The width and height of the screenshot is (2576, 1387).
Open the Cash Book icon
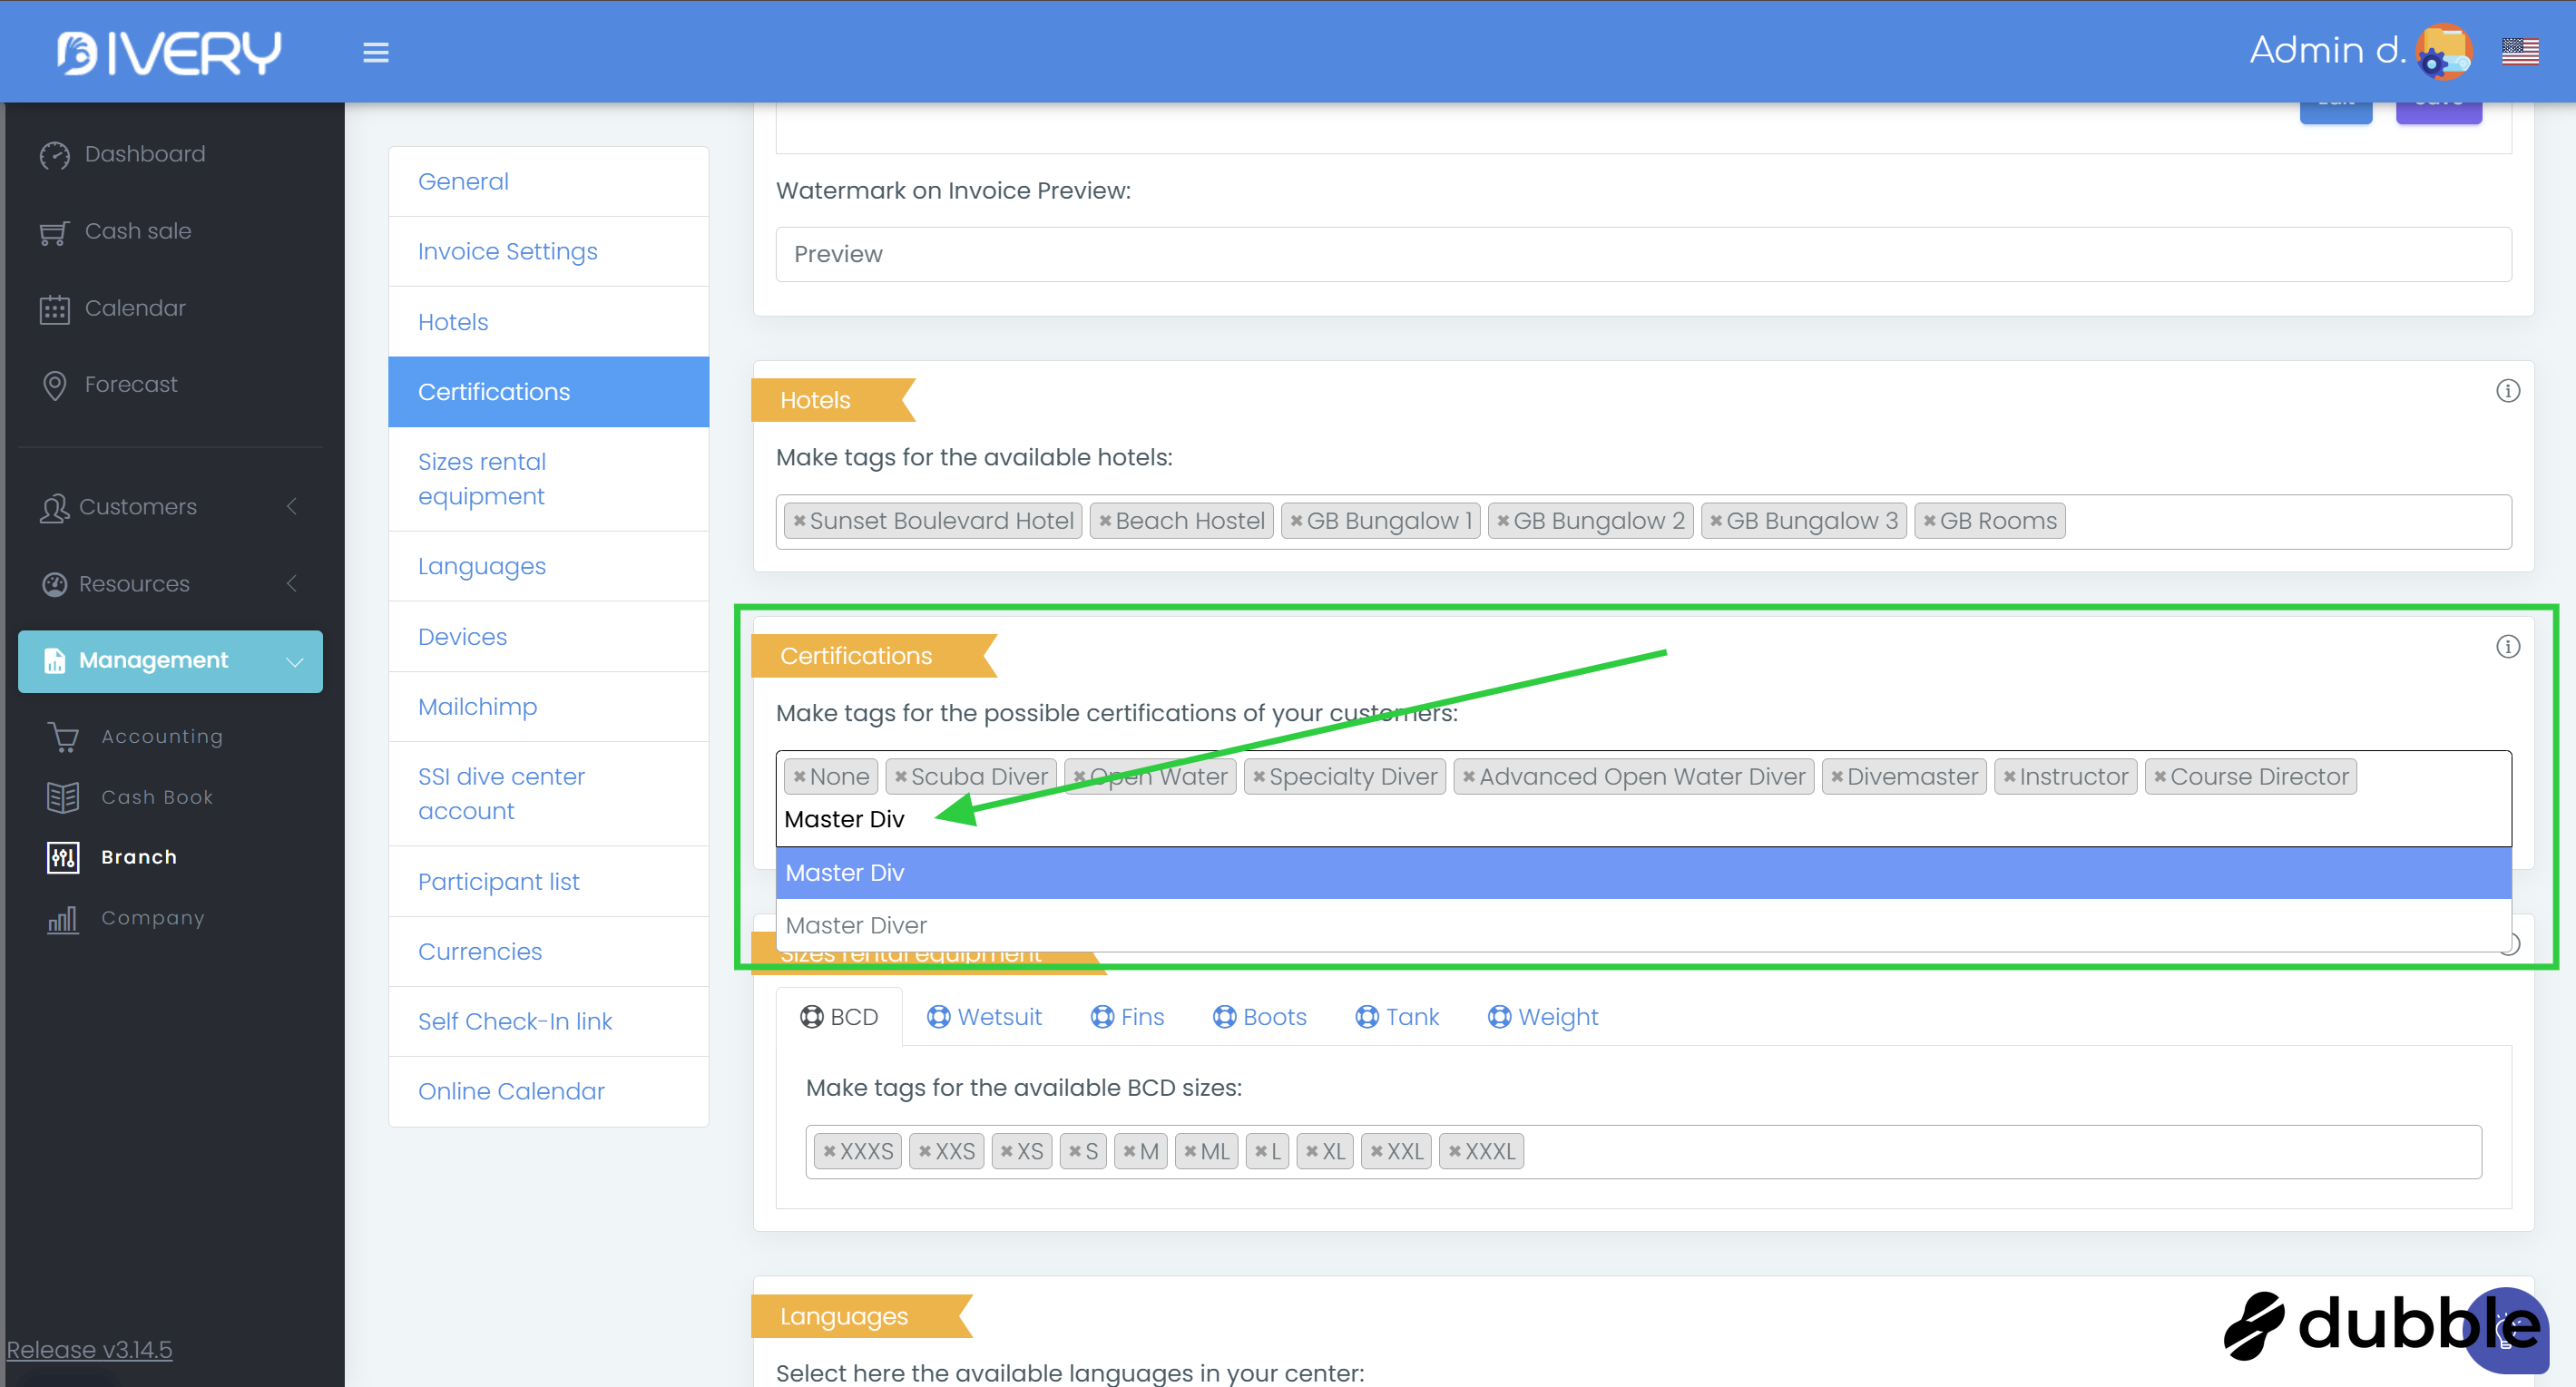pos(62,797)
